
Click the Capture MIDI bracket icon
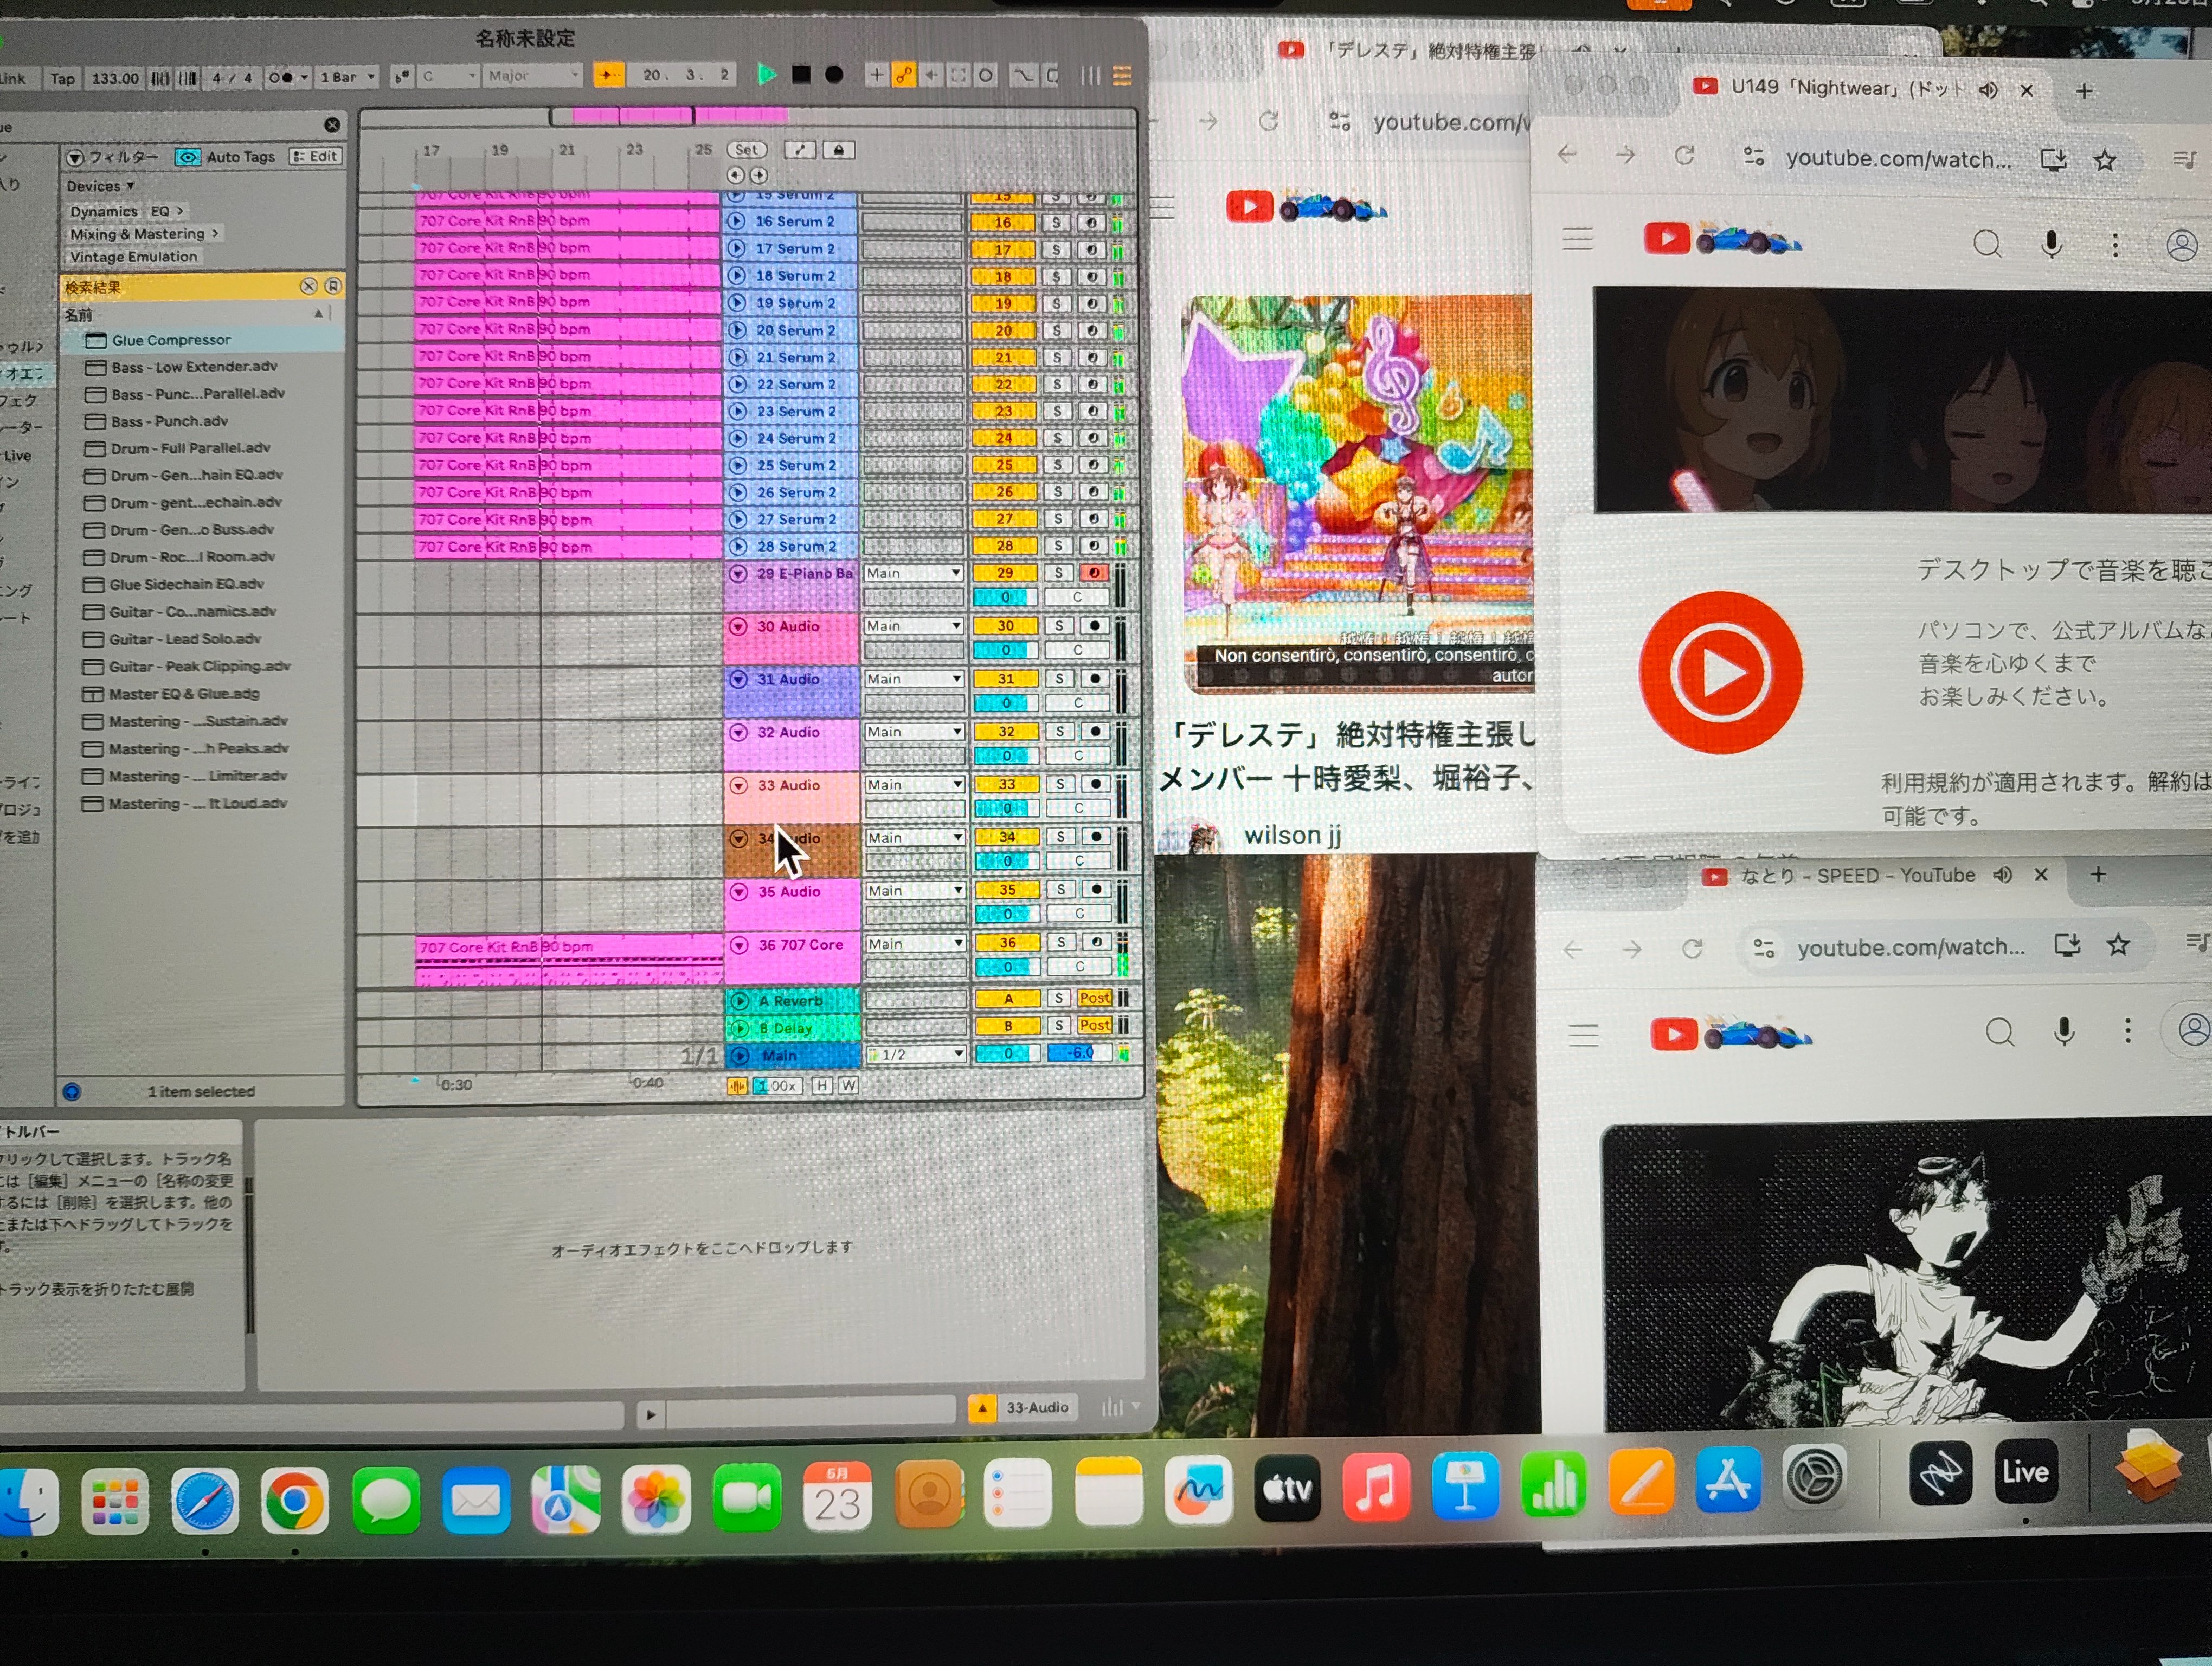958,75
